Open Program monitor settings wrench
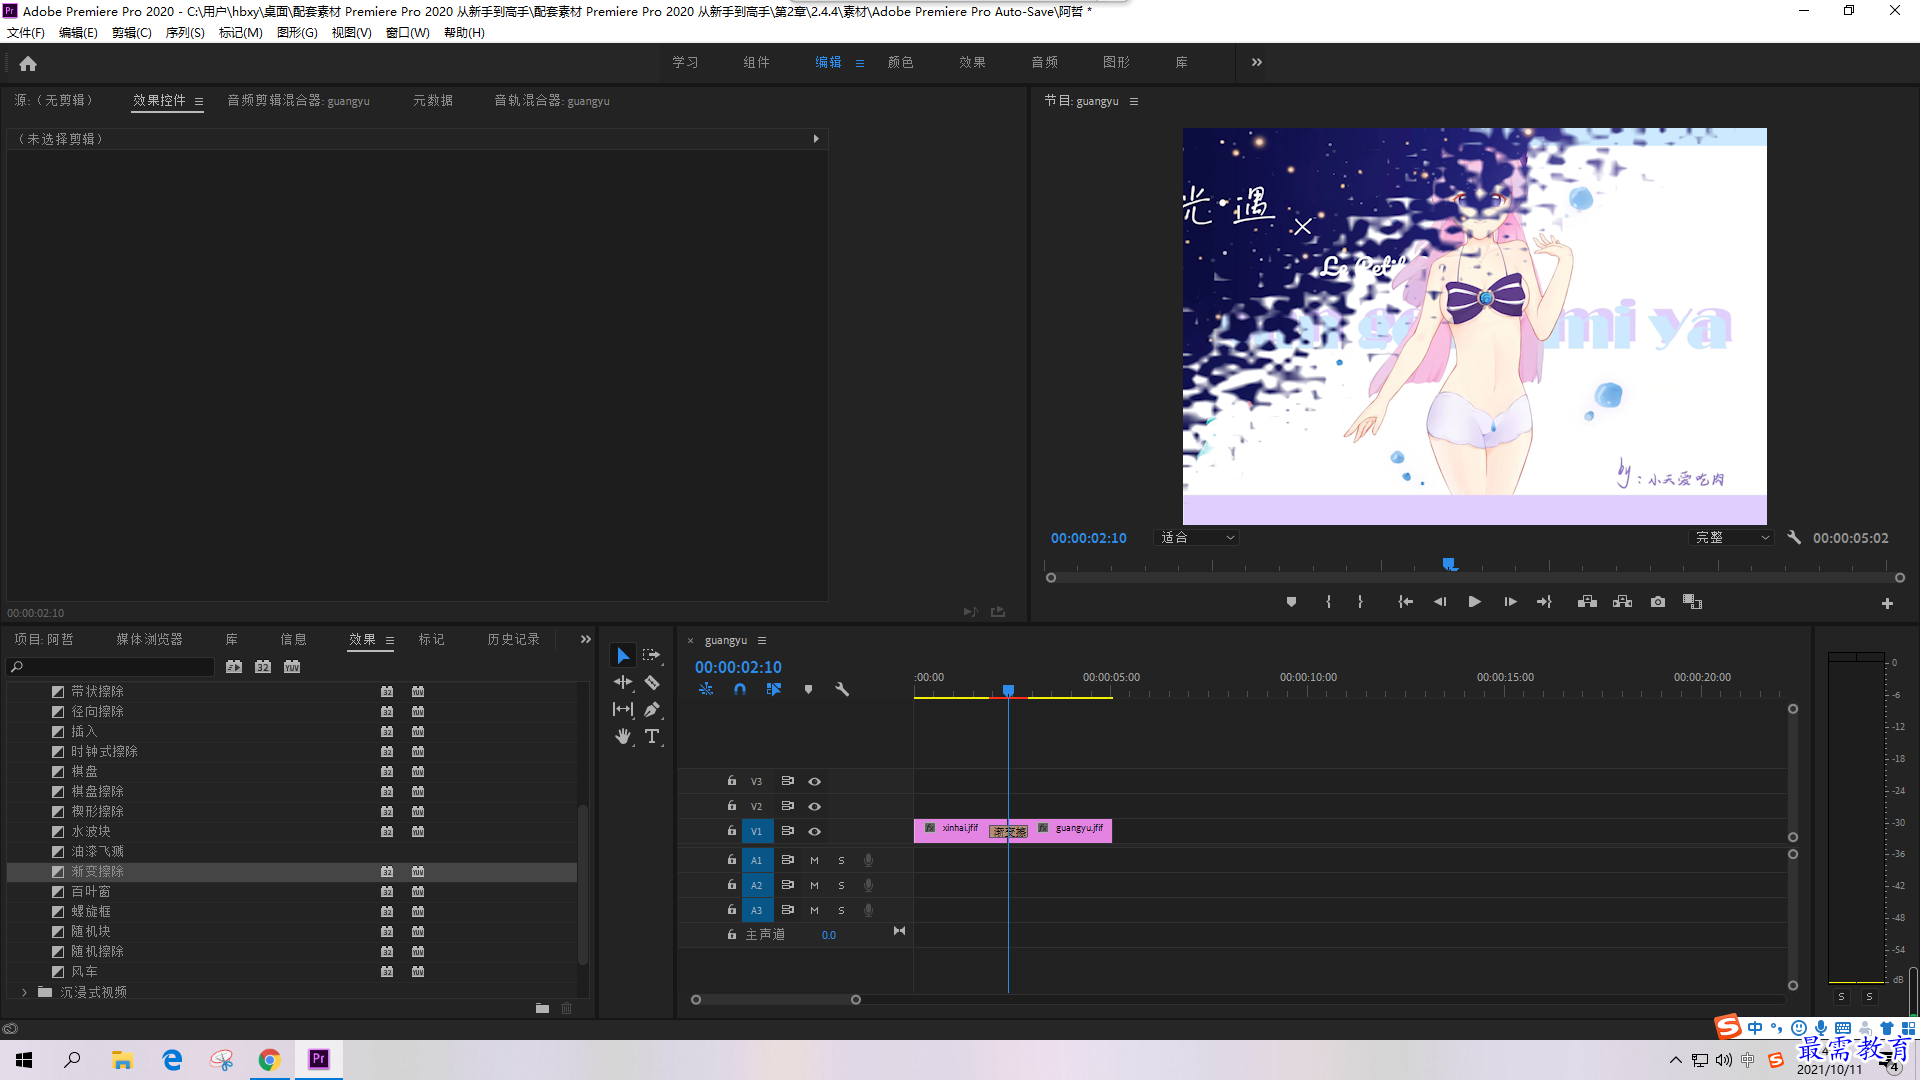 (1794, 537)
